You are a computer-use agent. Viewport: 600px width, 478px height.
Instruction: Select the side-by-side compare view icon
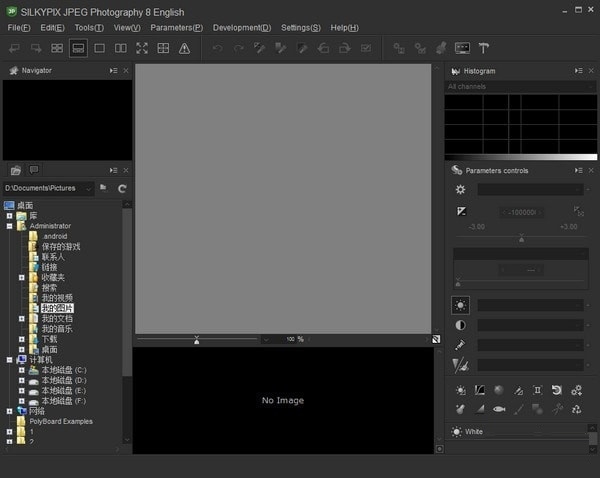point(120,48)
